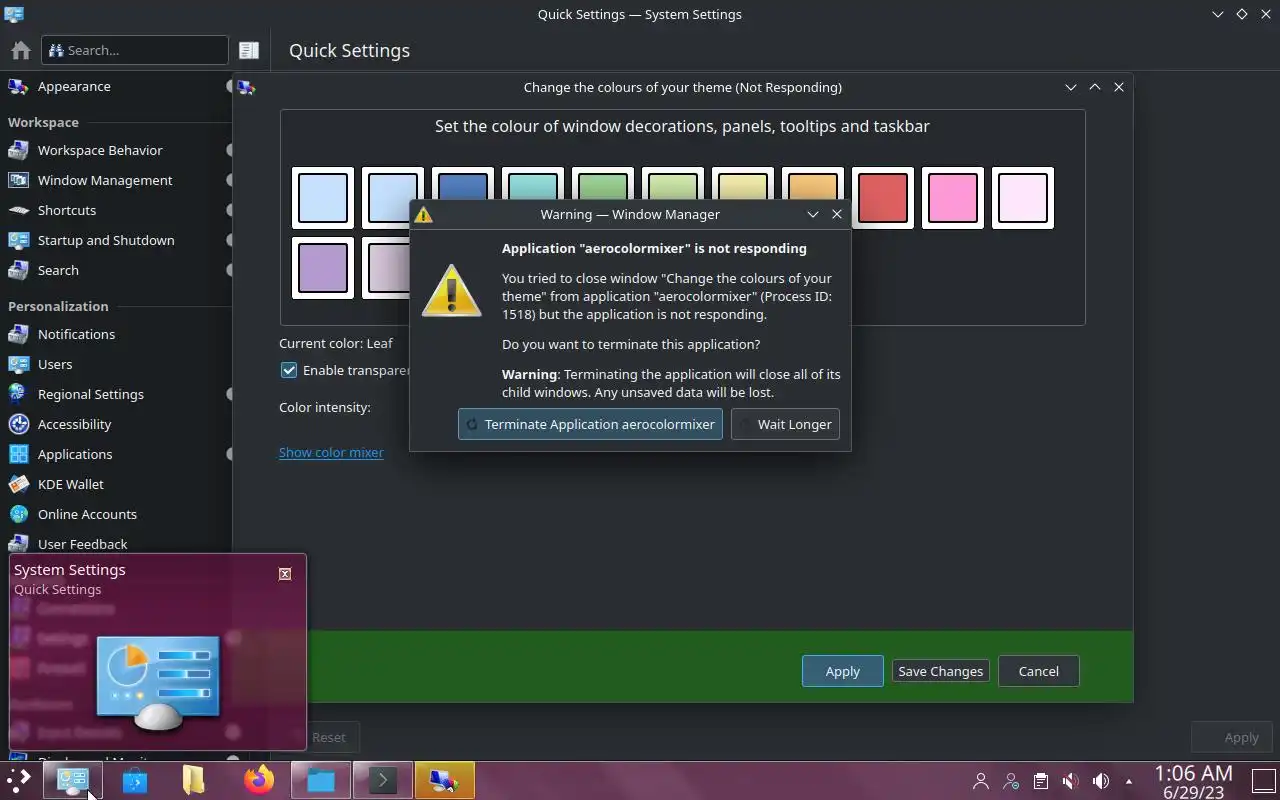
Task: Open Workspace Behavior settings
Action: (x=100, y=150)
